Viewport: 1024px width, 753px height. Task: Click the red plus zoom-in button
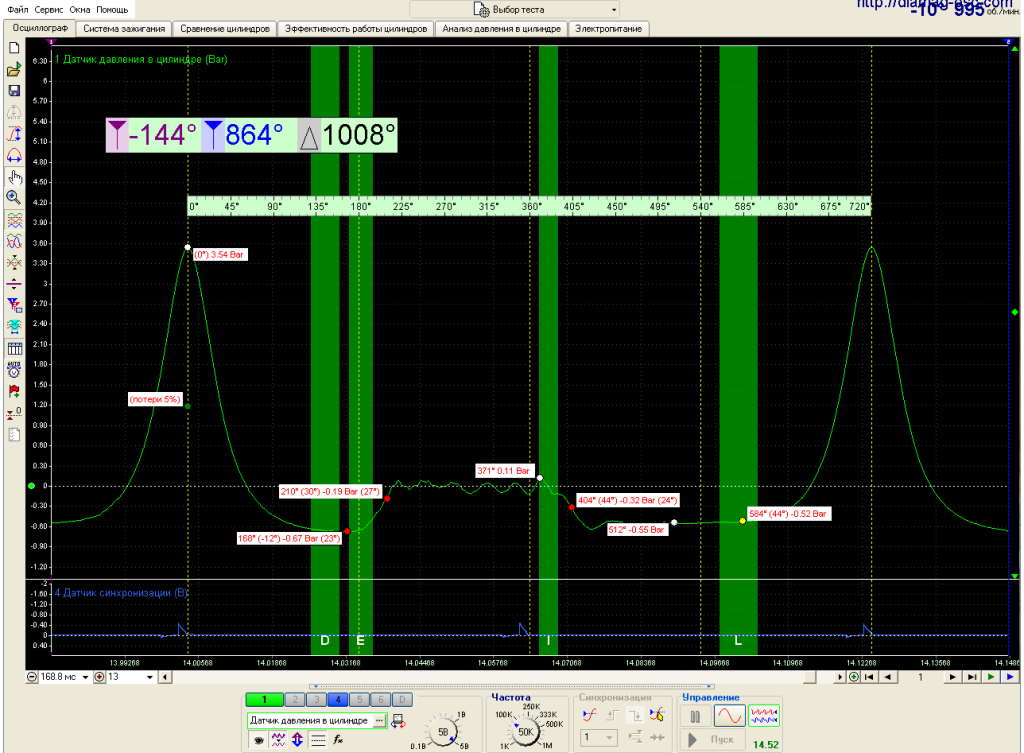(x=99, y=677)
